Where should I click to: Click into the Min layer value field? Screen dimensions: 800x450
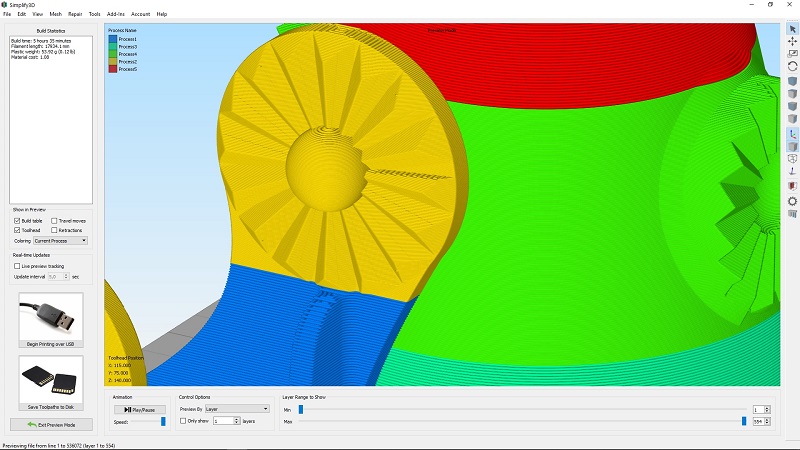point(758,410)
